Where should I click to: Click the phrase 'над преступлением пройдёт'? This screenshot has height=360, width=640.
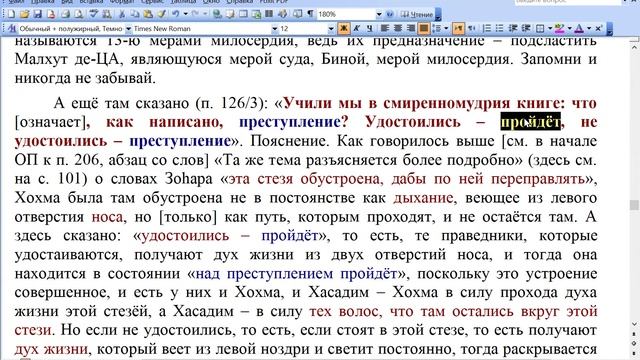point(296,273)
